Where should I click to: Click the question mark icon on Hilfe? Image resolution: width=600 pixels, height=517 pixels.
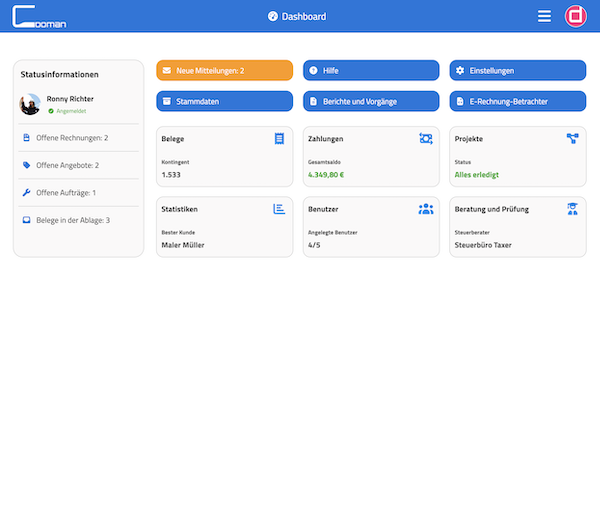(x=313, y=70)
